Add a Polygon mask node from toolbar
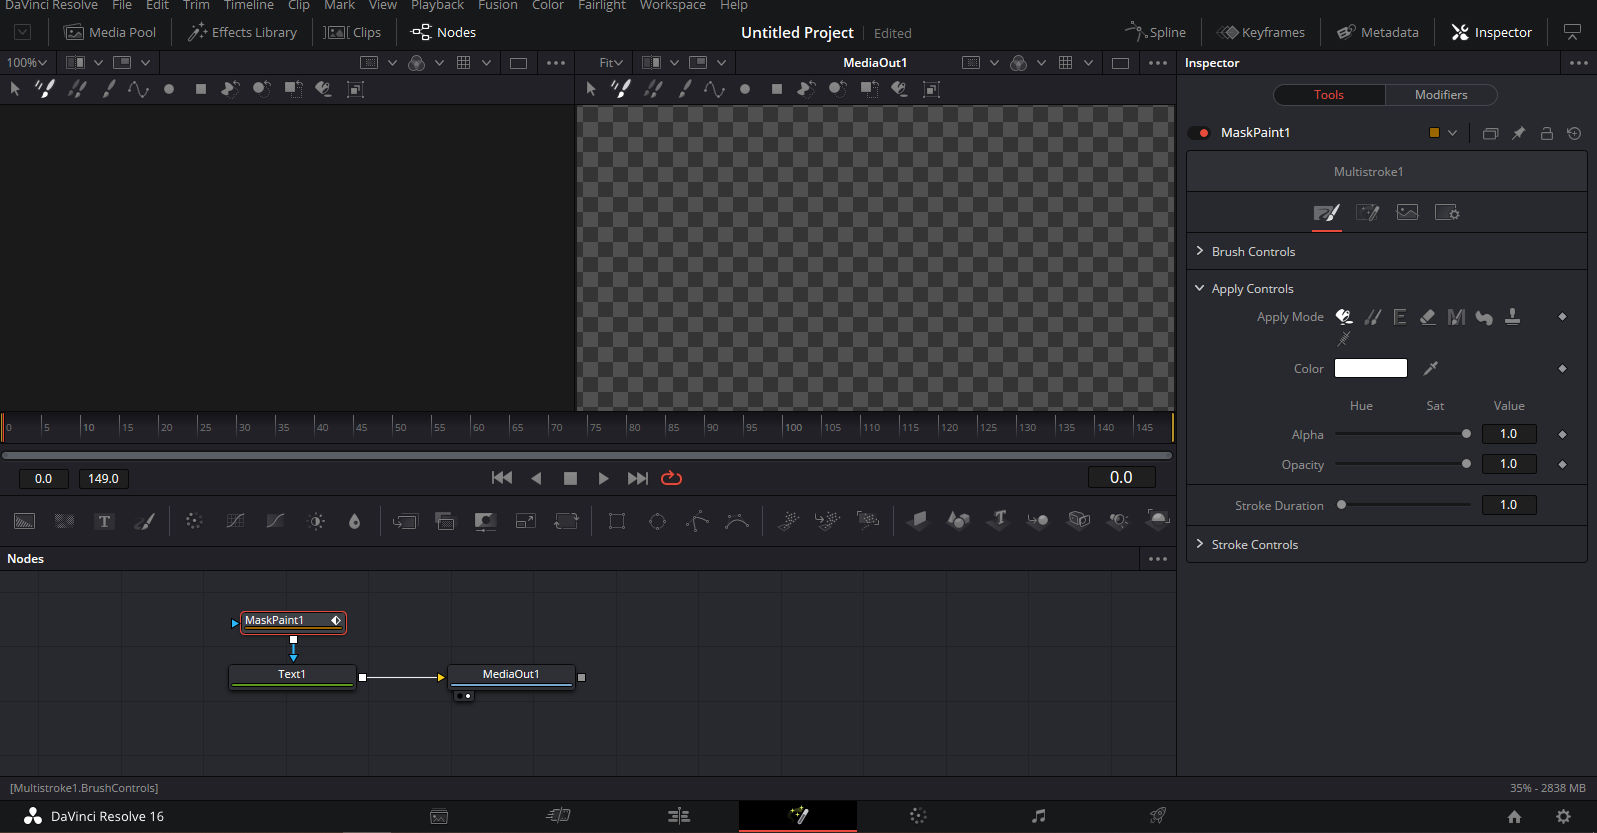1597x833 pixels. [697, 521]
